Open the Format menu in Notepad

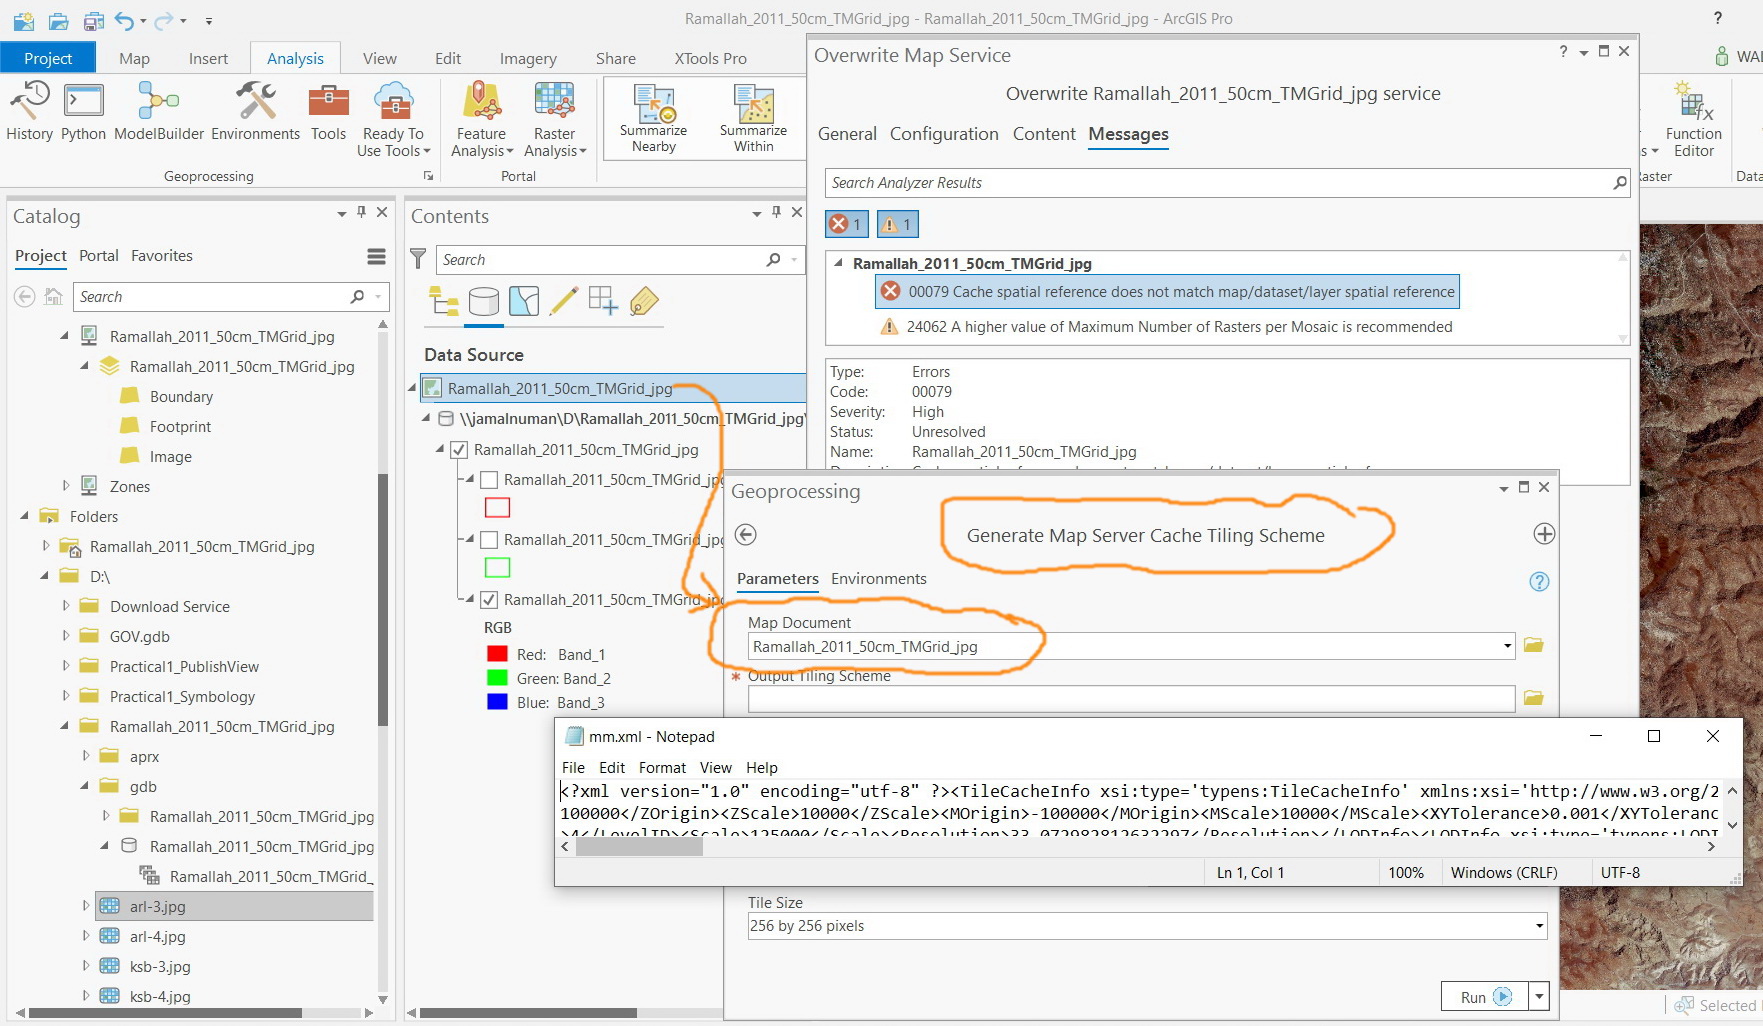point(662,768)
